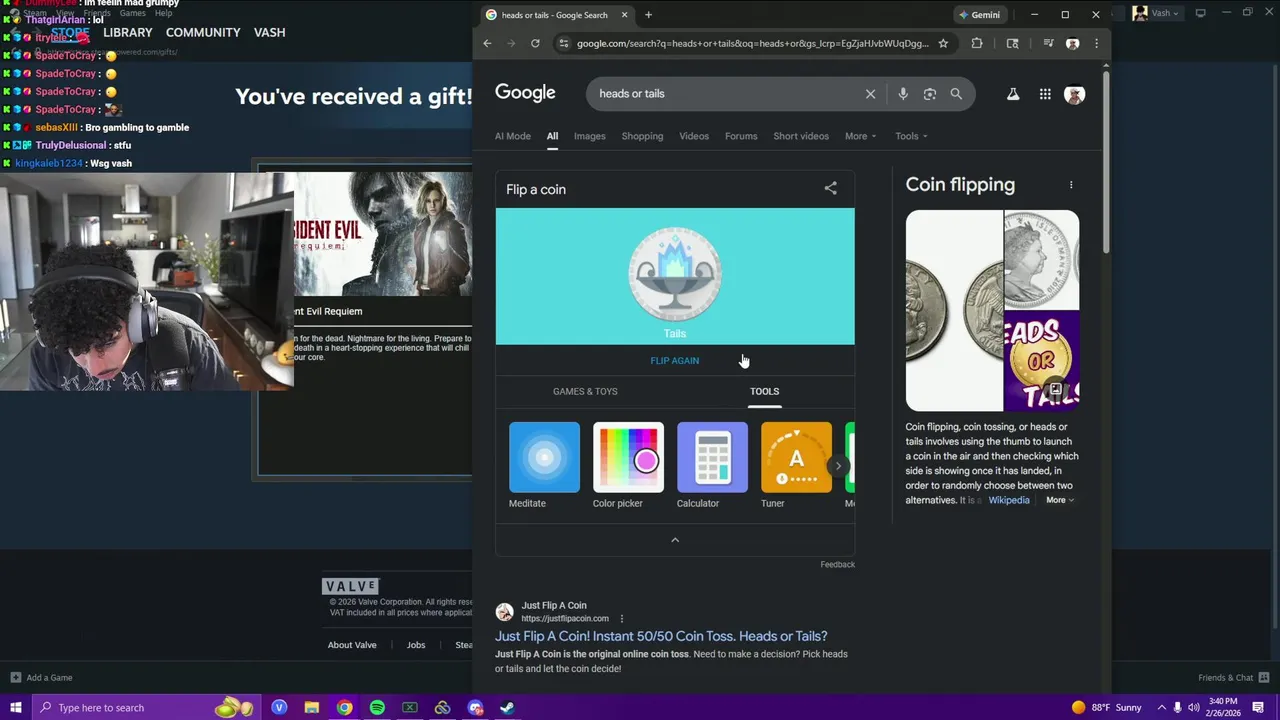Switch to Videos results

tap(694, 136)
